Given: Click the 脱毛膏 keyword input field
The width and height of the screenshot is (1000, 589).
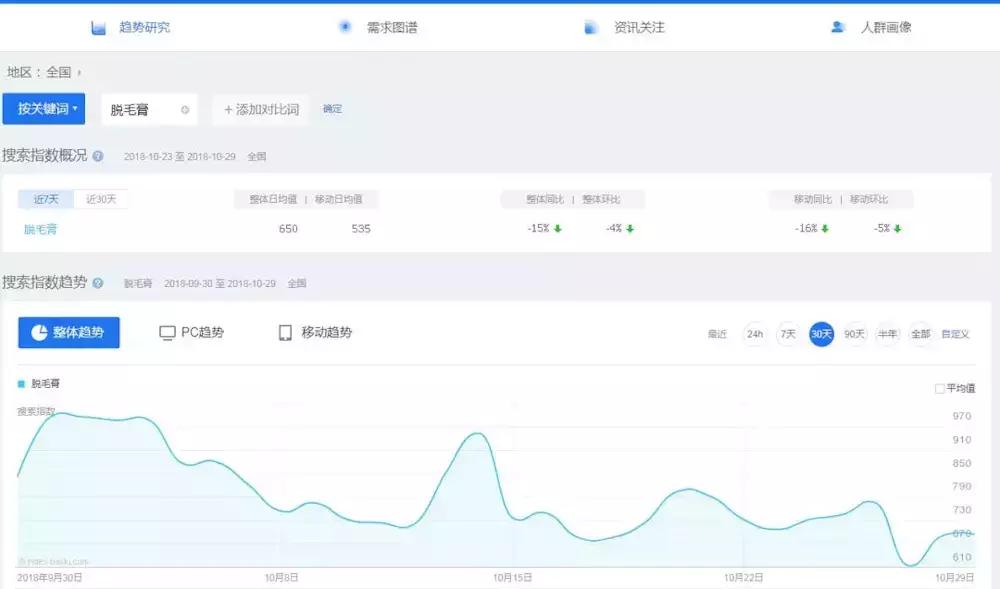Looking at the screenshot, I should click(x=140, y=110).
